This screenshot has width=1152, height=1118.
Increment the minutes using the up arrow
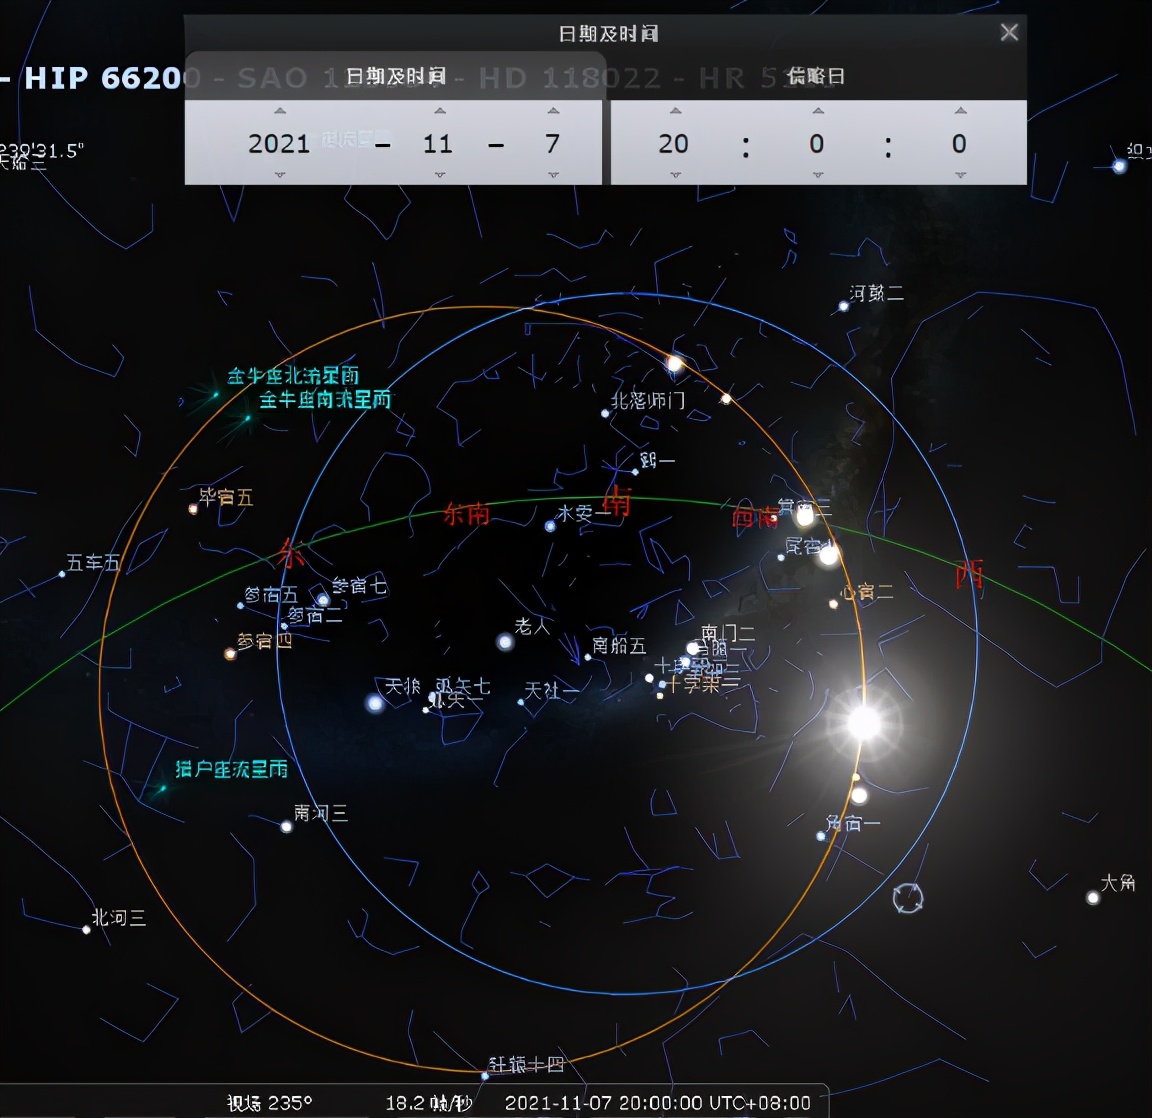817,111
